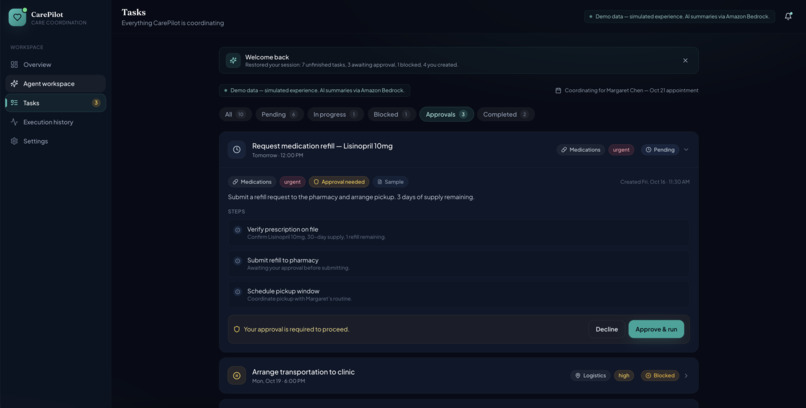This screenshot has width=806, height=408.
Task: Click the Medications tag in task details row
Action: [252, 182]
